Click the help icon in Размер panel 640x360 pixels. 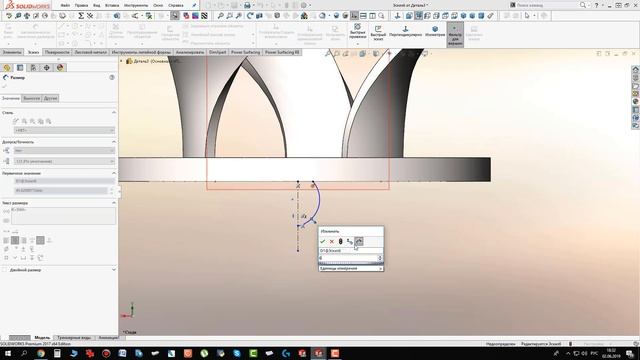112,77
